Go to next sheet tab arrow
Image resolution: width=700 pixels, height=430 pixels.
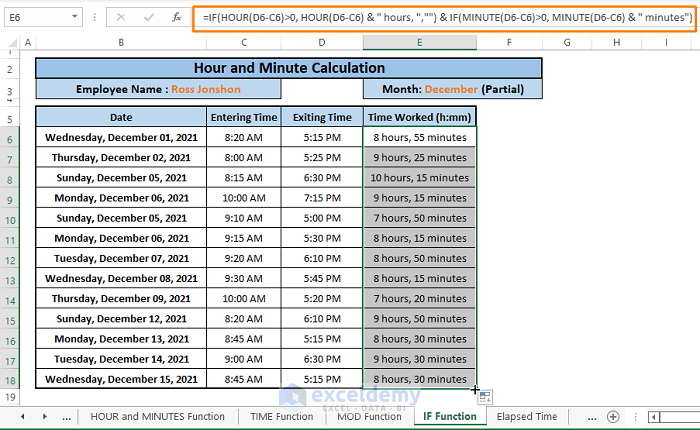click(45, 417)
